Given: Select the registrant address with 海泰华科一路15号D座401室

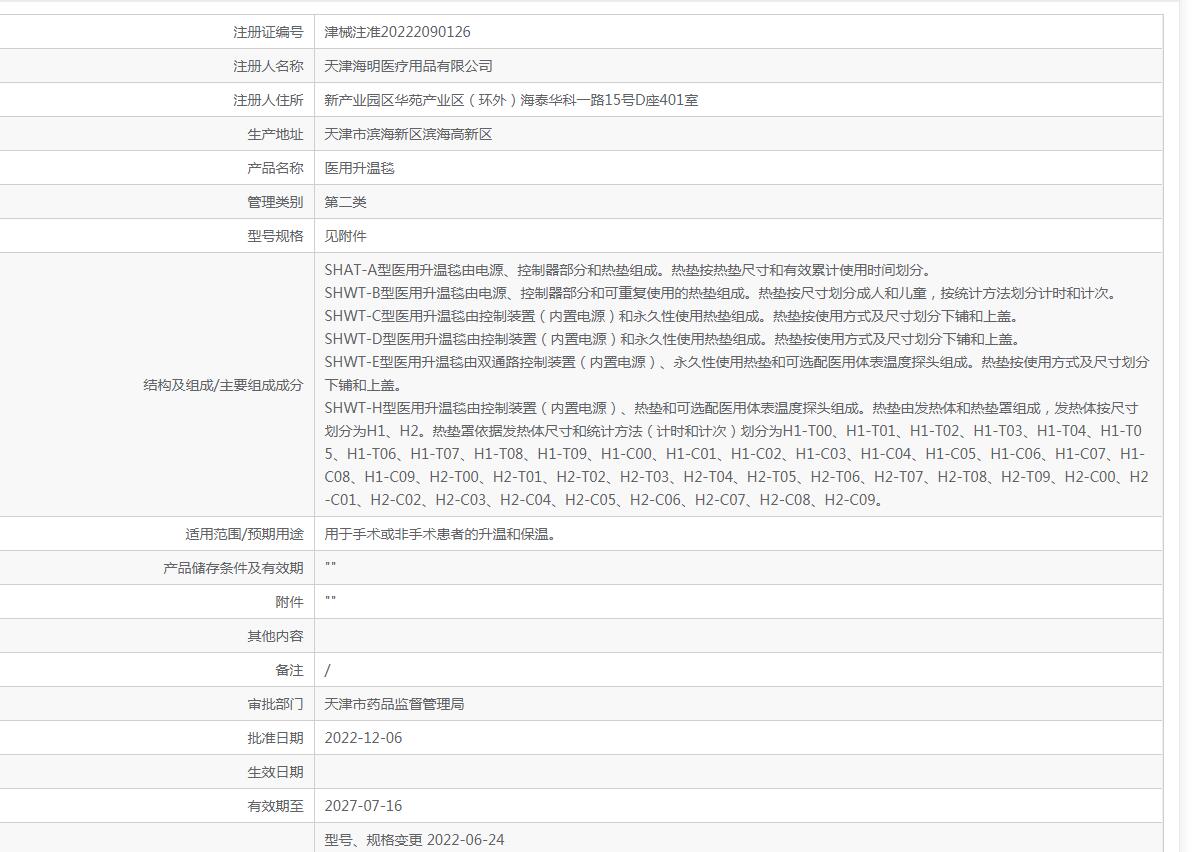Looking at the screenshot, I should coord(512,100).
